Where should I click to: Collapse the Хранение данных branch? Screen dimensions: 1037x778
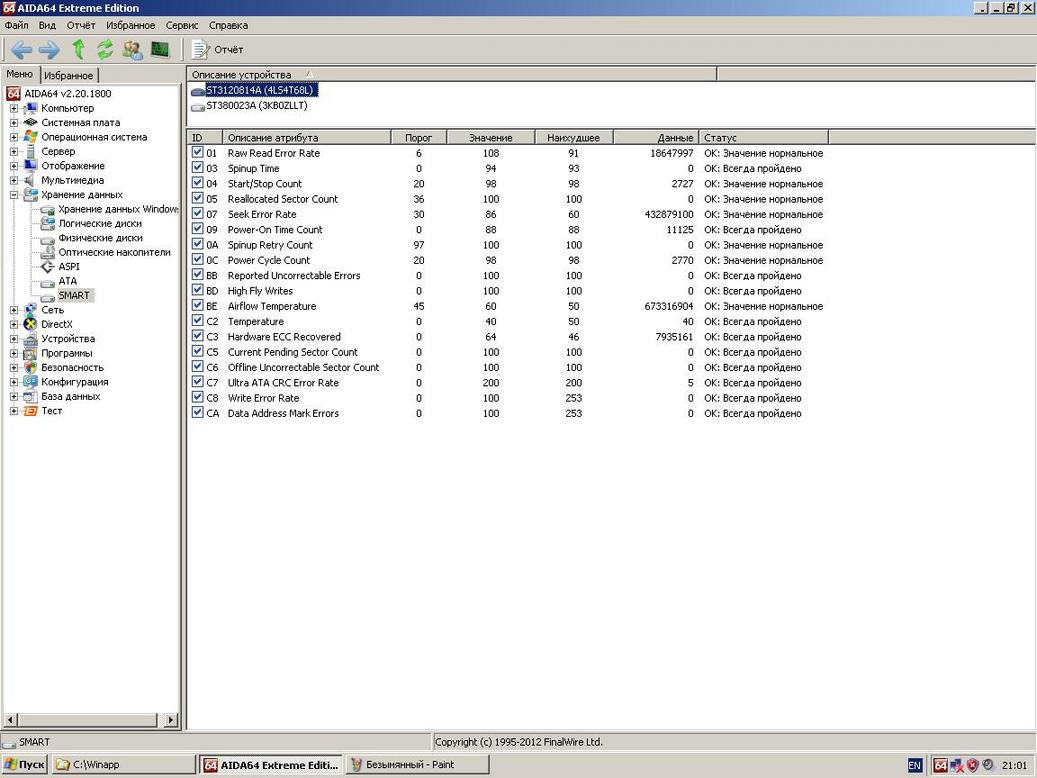coord(13,194)
